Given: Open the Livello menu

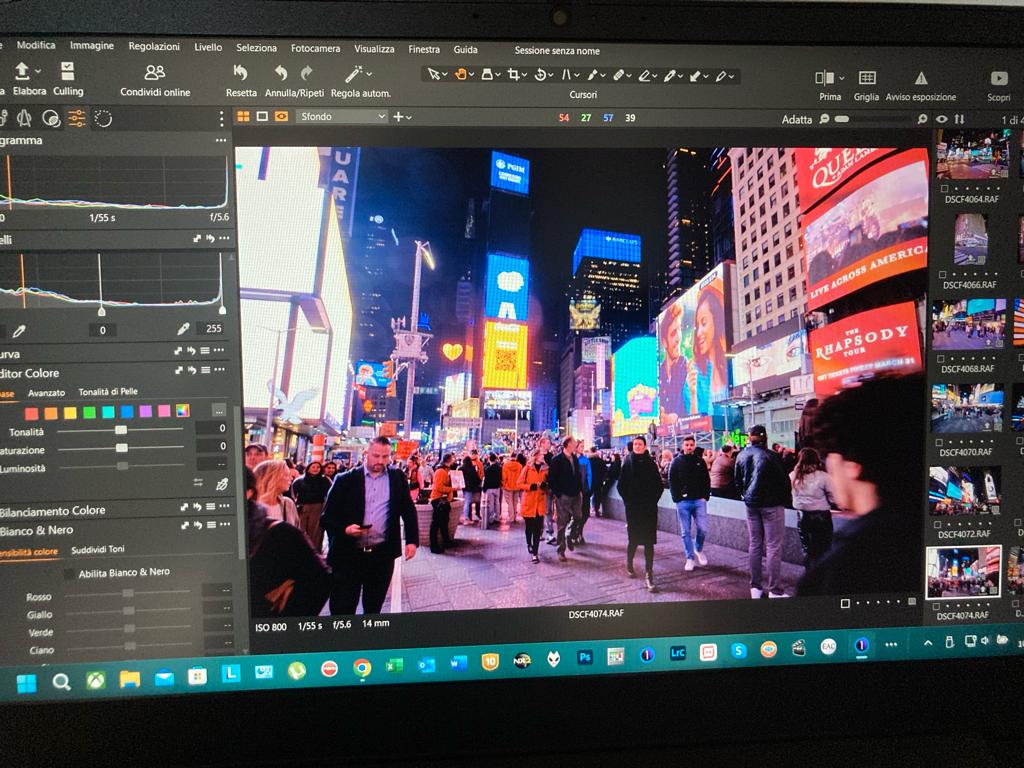Looking at the screenshot, I should click(208, 47).
